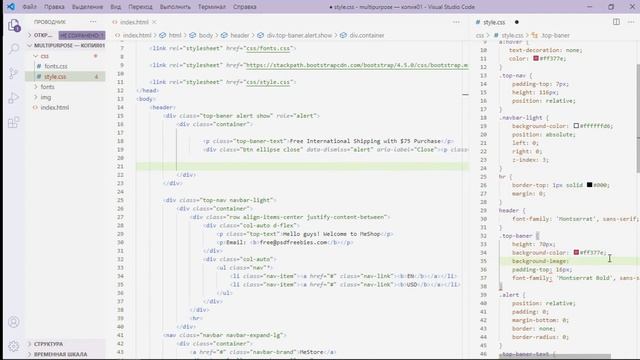Open the Выполнить menu
The height and width of the screenshot is (360, 640).
pos(175,7)
